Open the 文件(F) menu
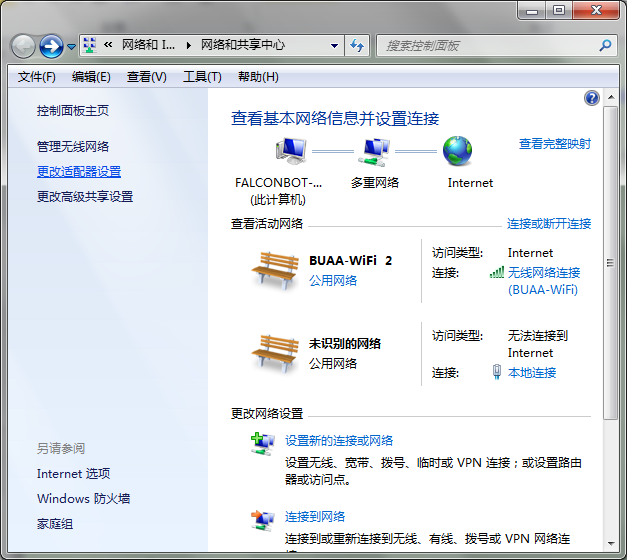 [x=36, y=77]
